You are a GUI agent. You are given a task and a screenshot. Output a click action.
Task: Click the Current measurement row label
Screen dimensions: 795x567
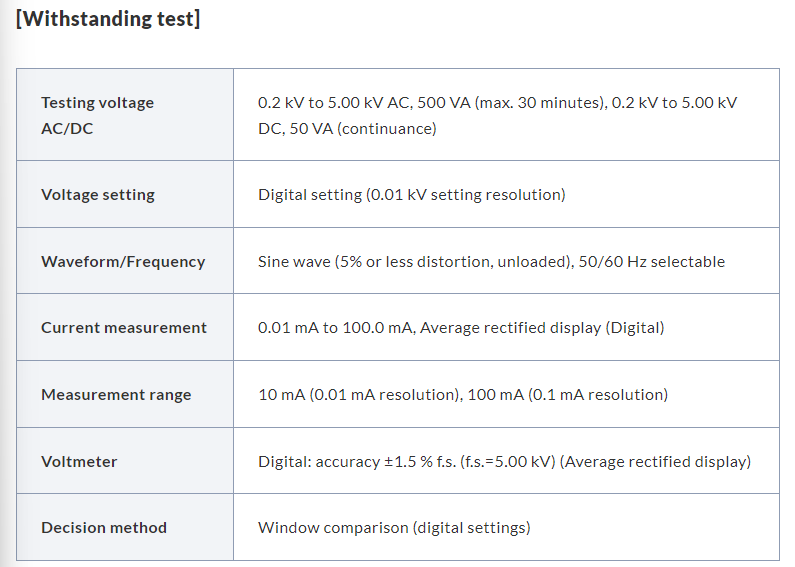pyautogui.click(x=124, y=328)
